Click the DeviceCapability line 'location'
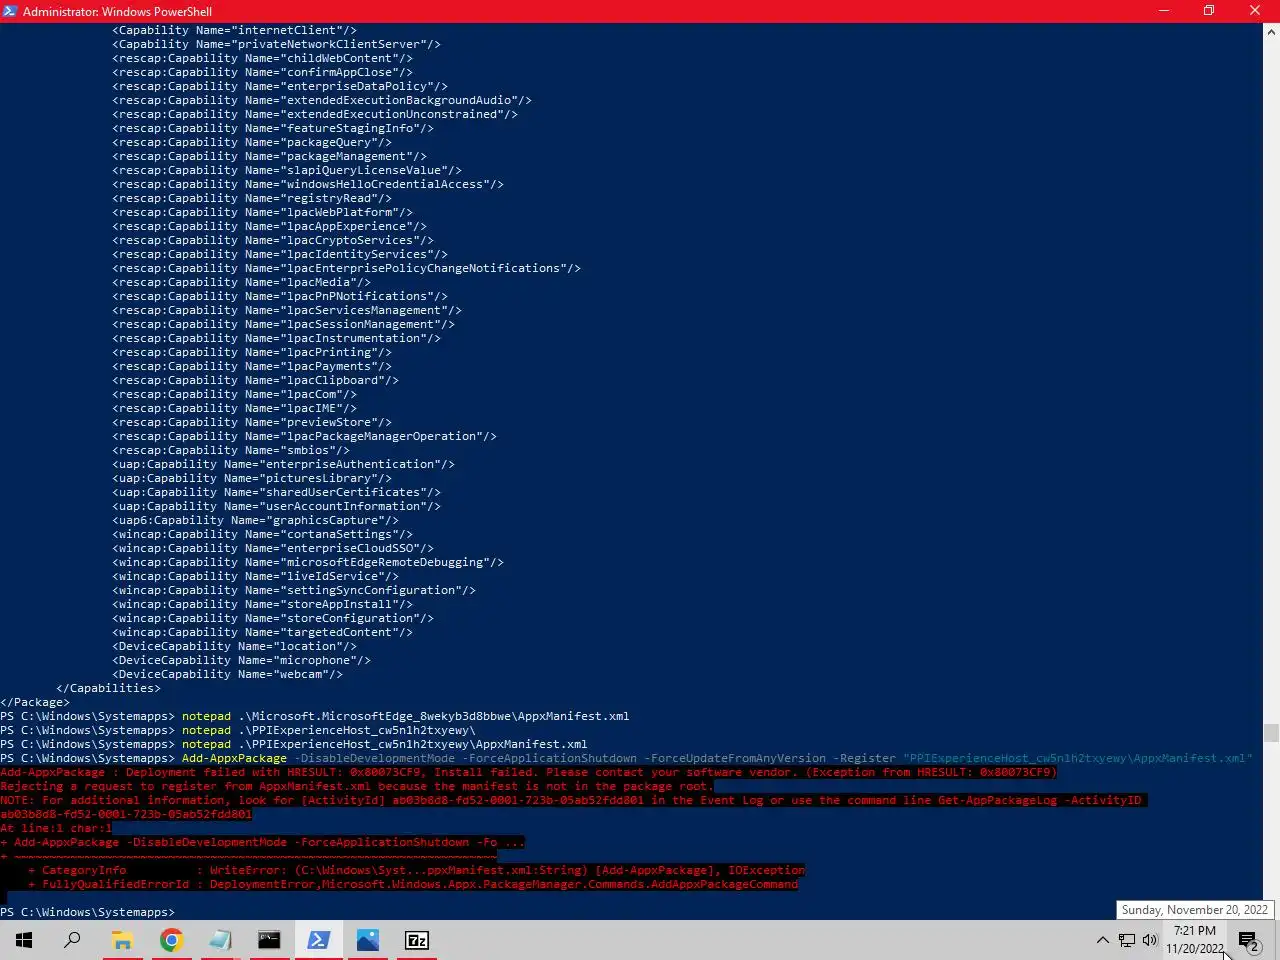 [234, 646]
